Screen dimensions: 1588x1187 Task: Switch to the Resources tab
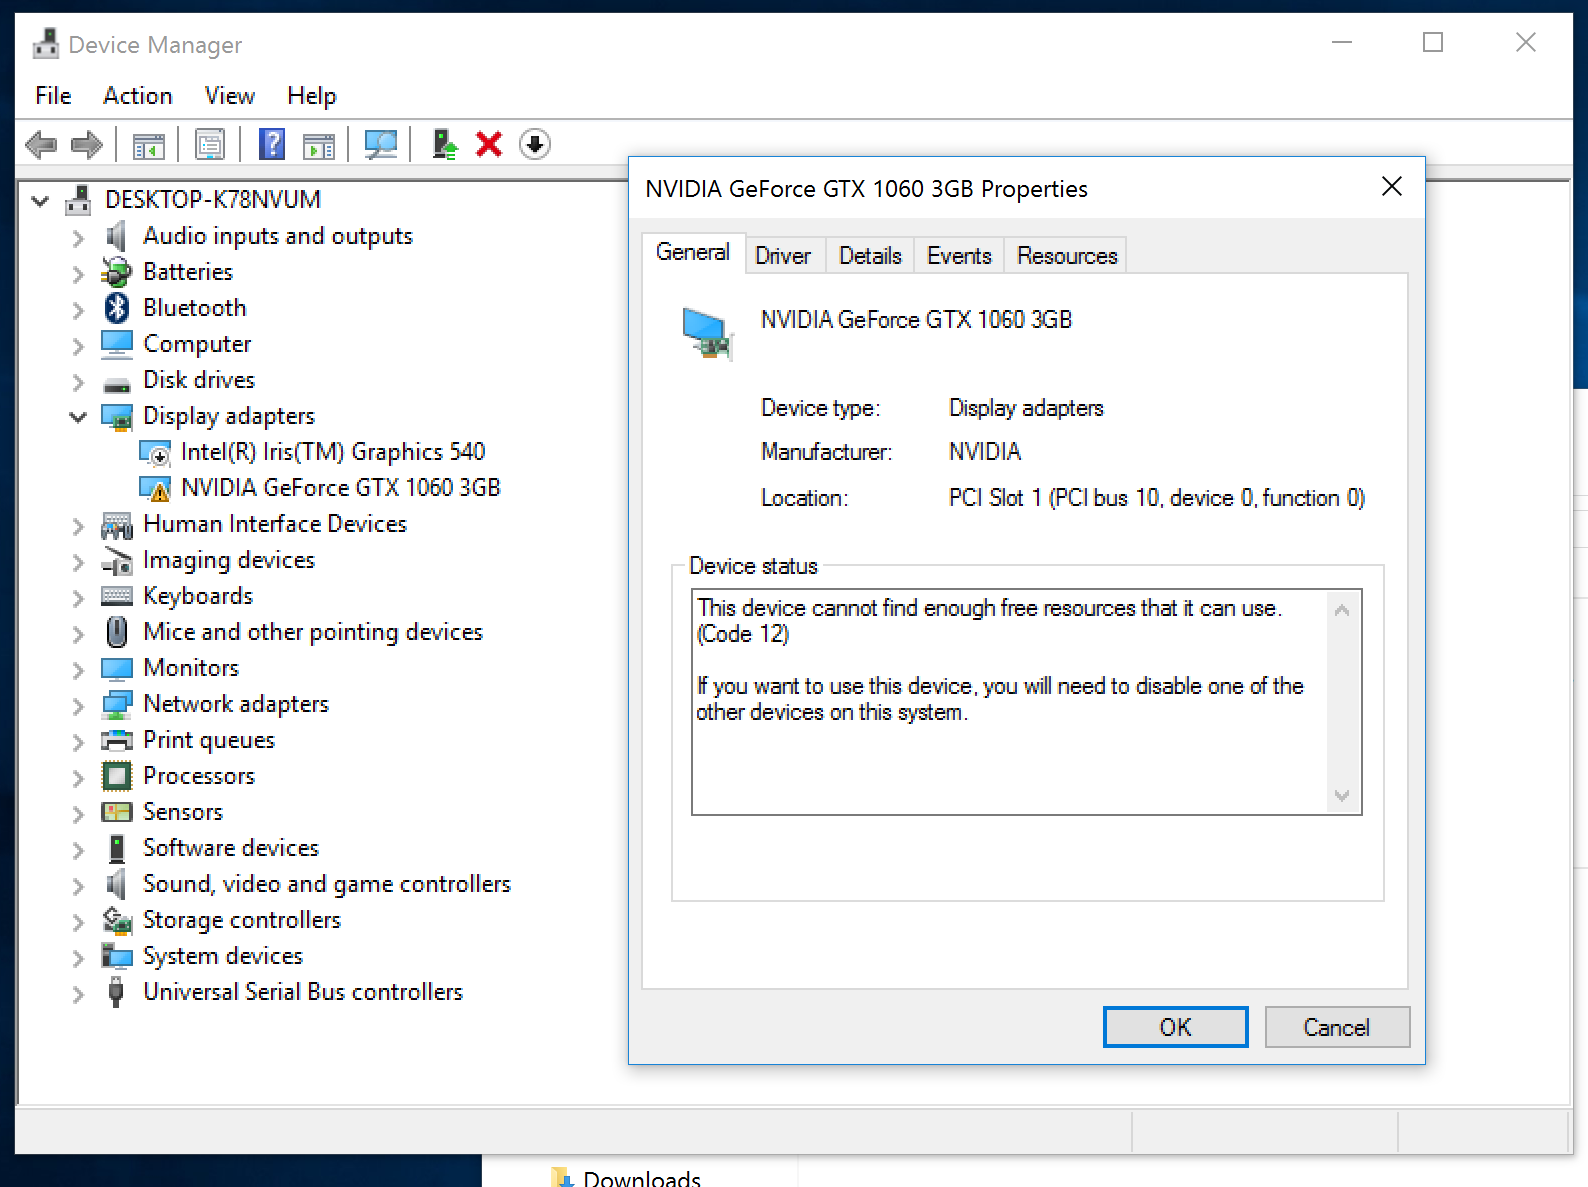[1067, 256]
